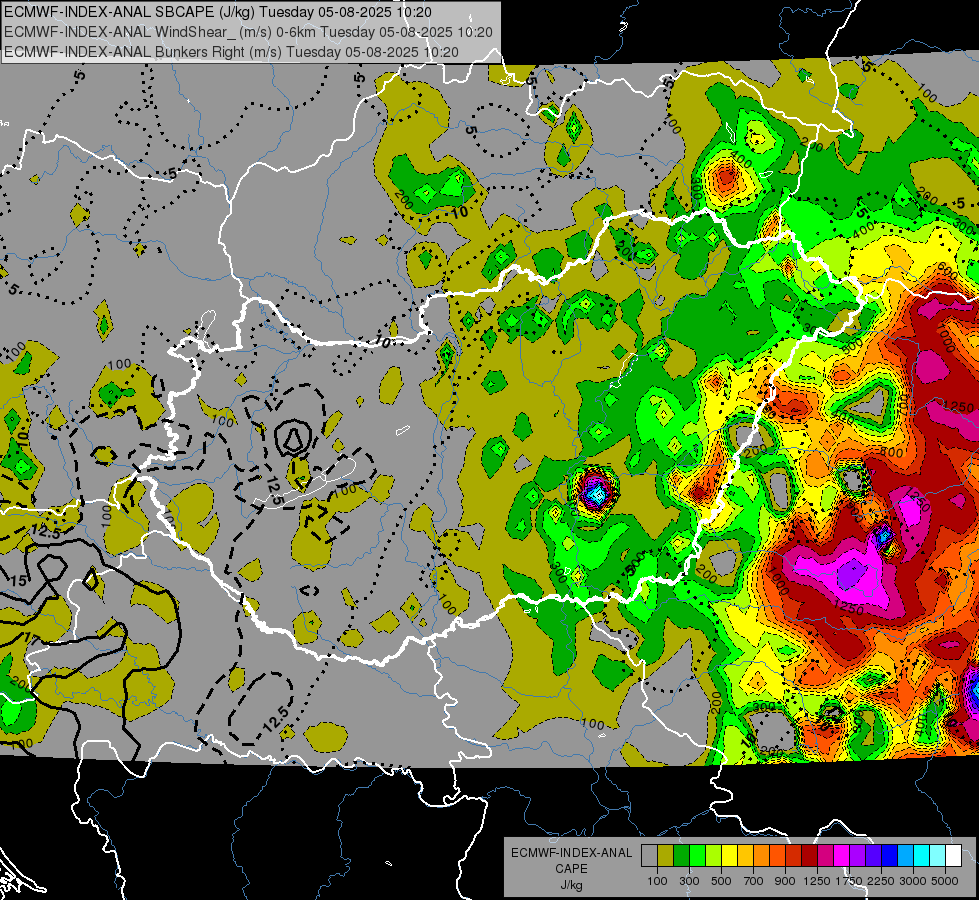
Task: Click the CAPE label in legend
Action: click(571, 868)
